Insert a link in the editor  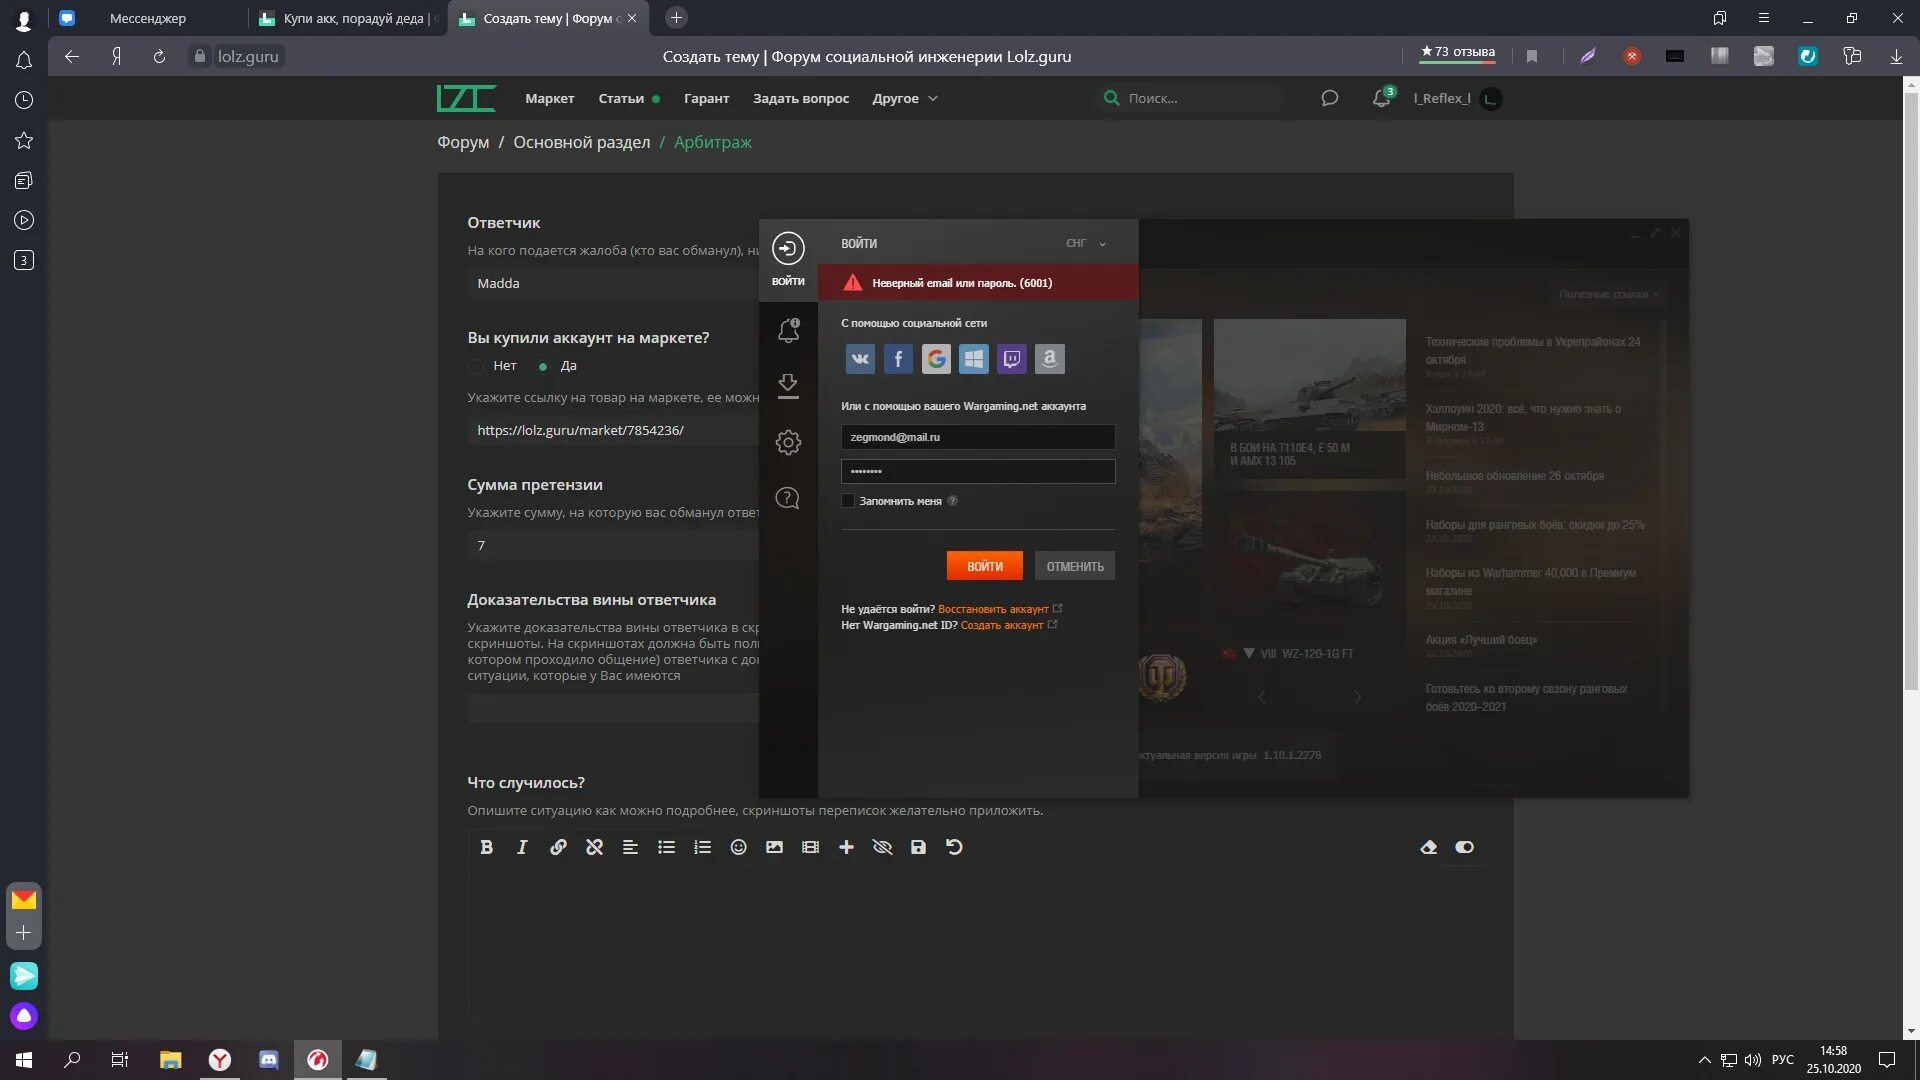coord(558,847)
